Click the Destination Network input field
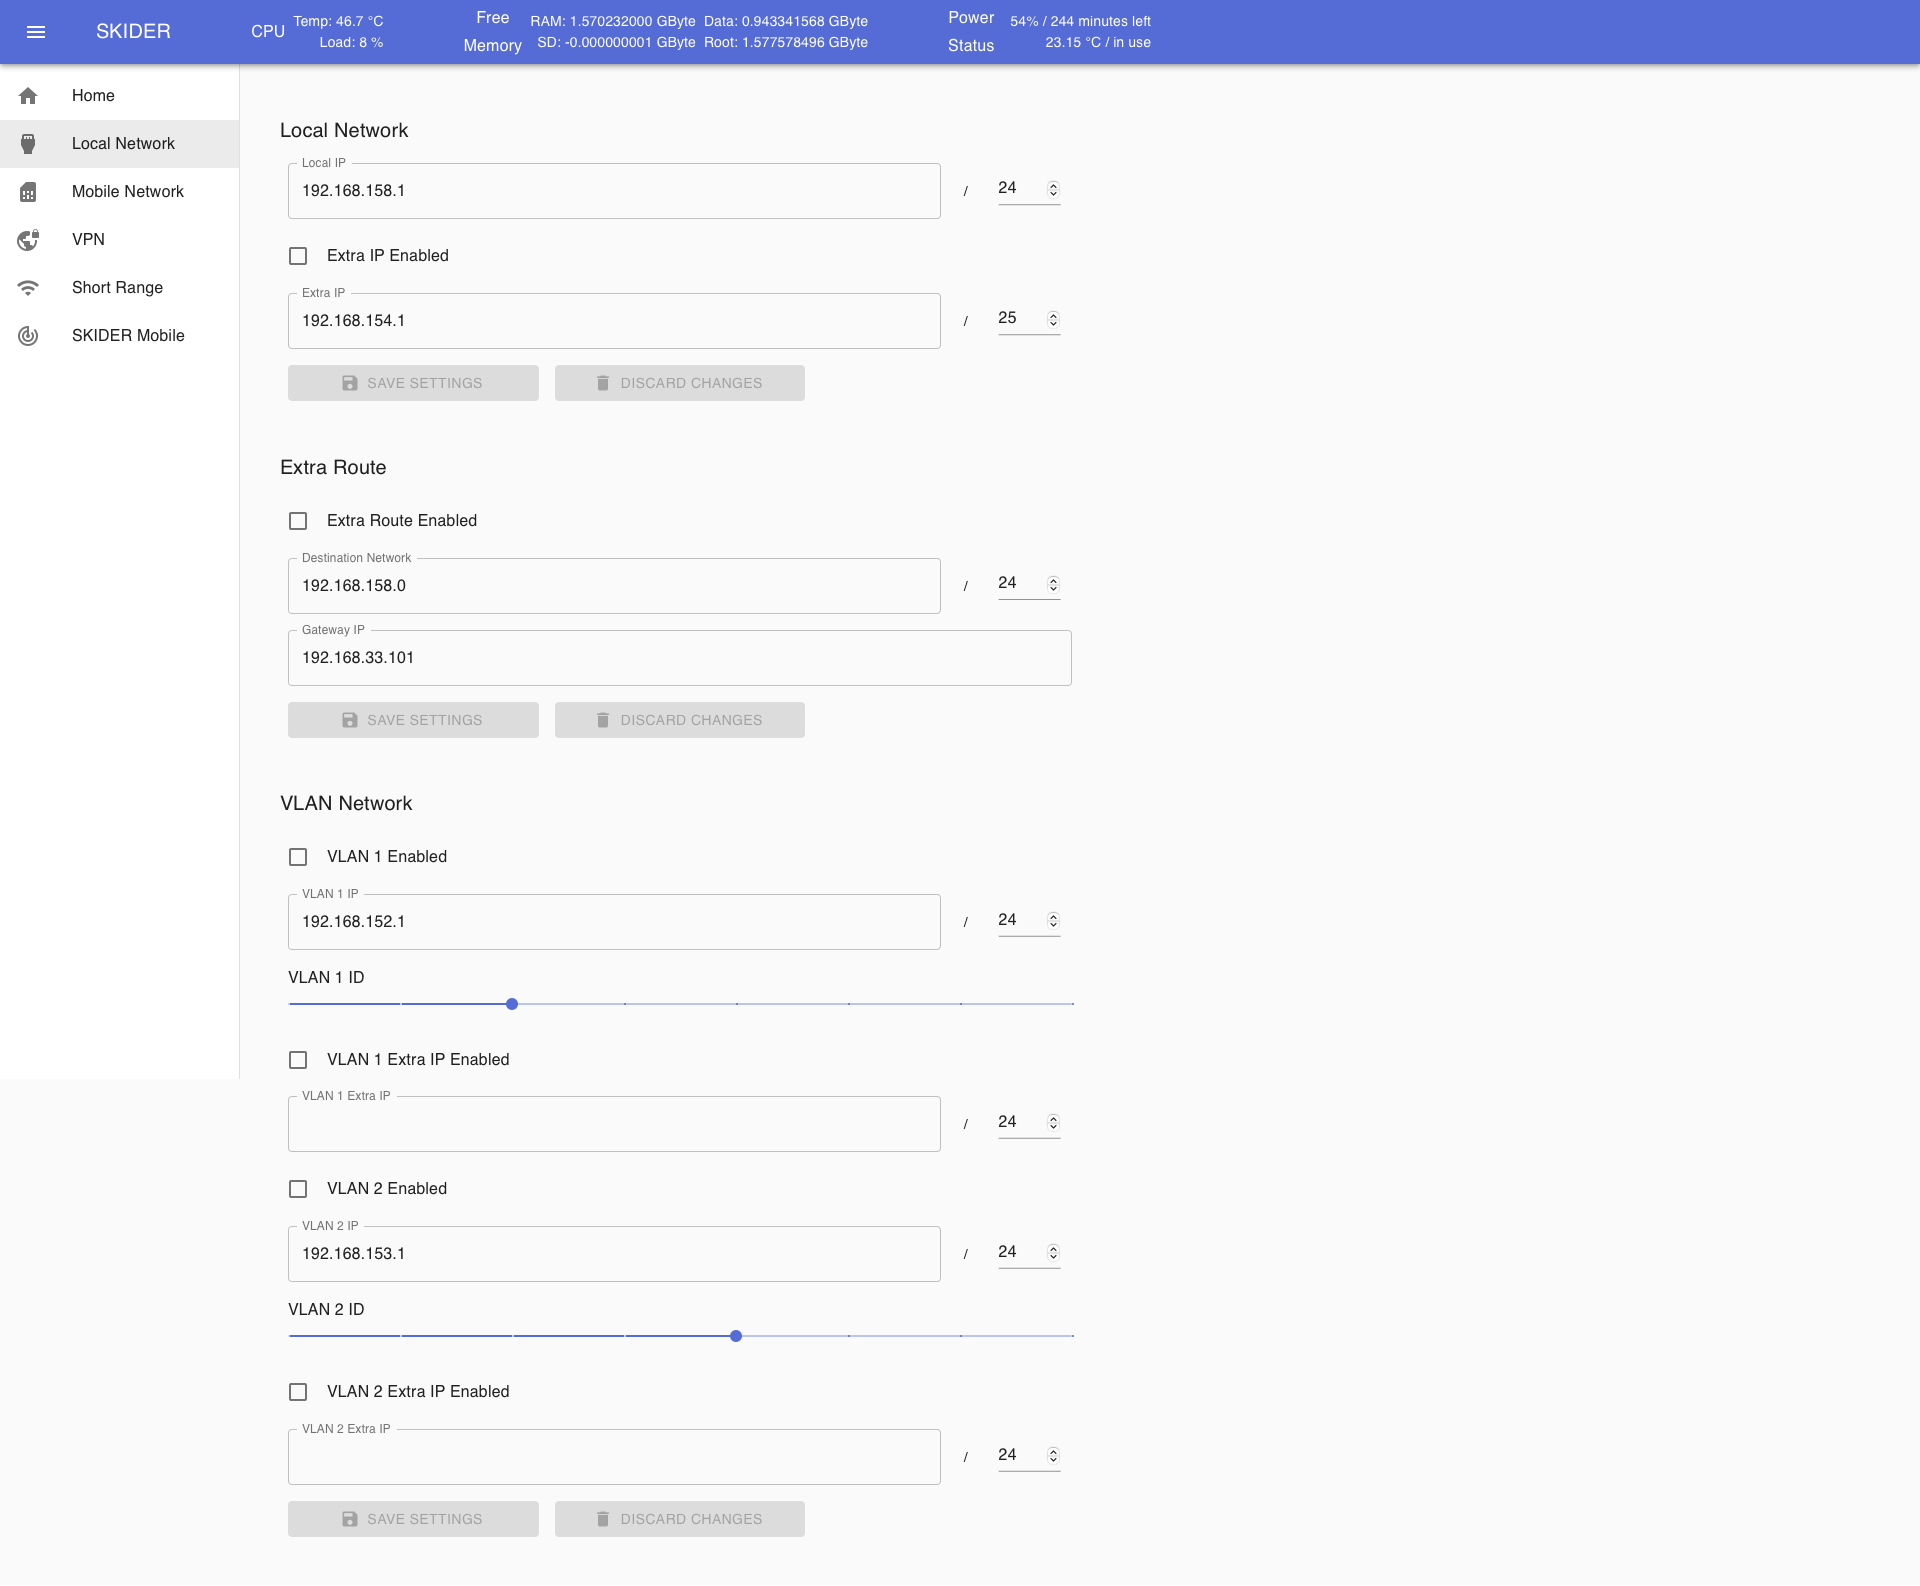 pos(614,586)
